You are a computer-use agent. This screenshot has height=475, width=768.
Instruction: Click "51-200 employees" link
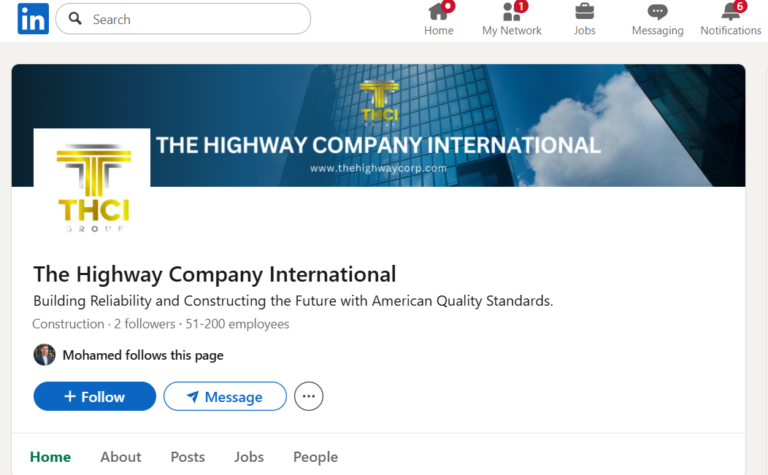point(237,324)
